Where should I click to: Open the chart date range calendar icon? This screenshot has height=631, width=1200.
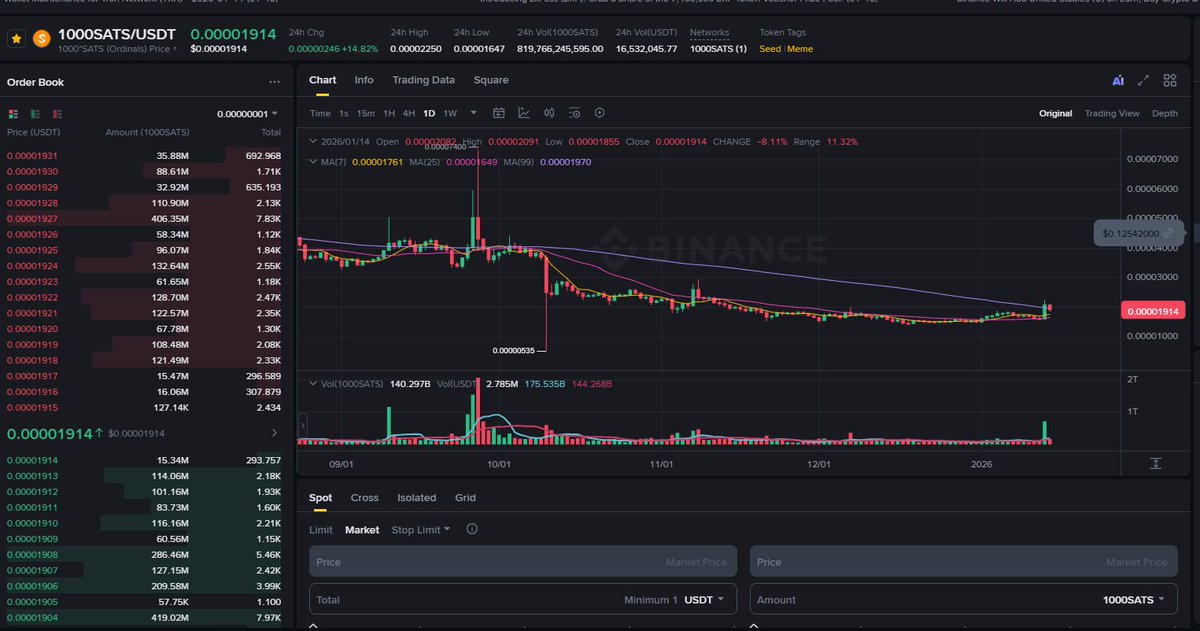pos(498,113)
